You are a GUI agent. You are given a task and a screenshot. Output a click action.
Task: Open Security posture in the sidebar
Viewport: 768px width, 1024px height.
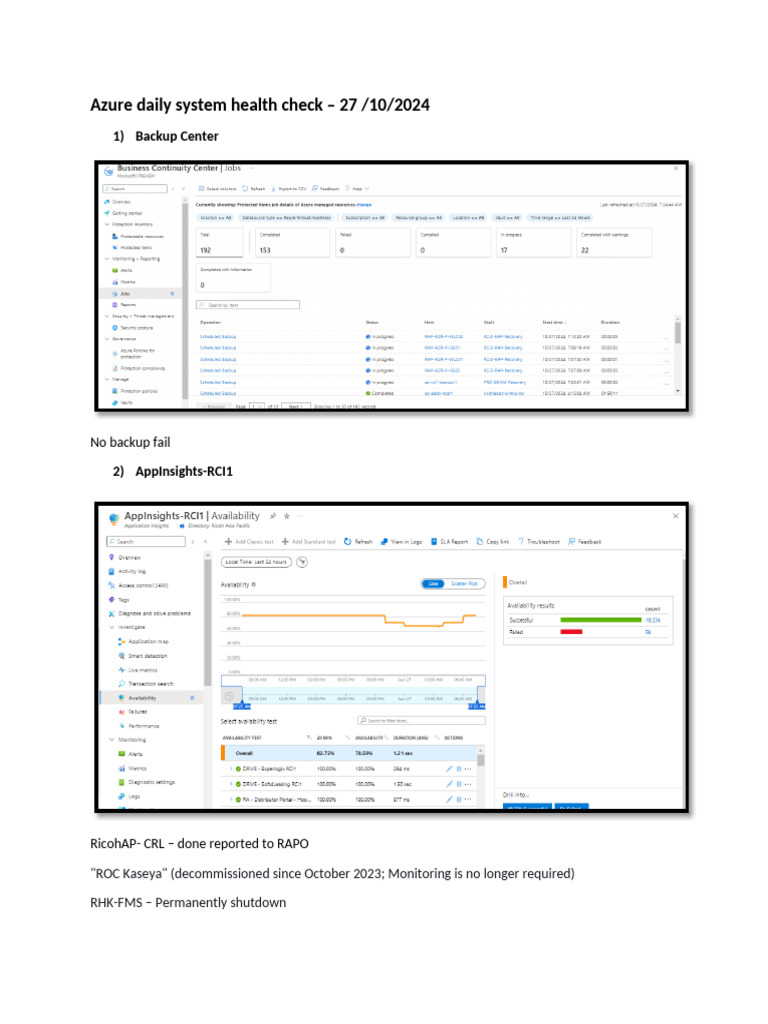[x=136, y=328]
